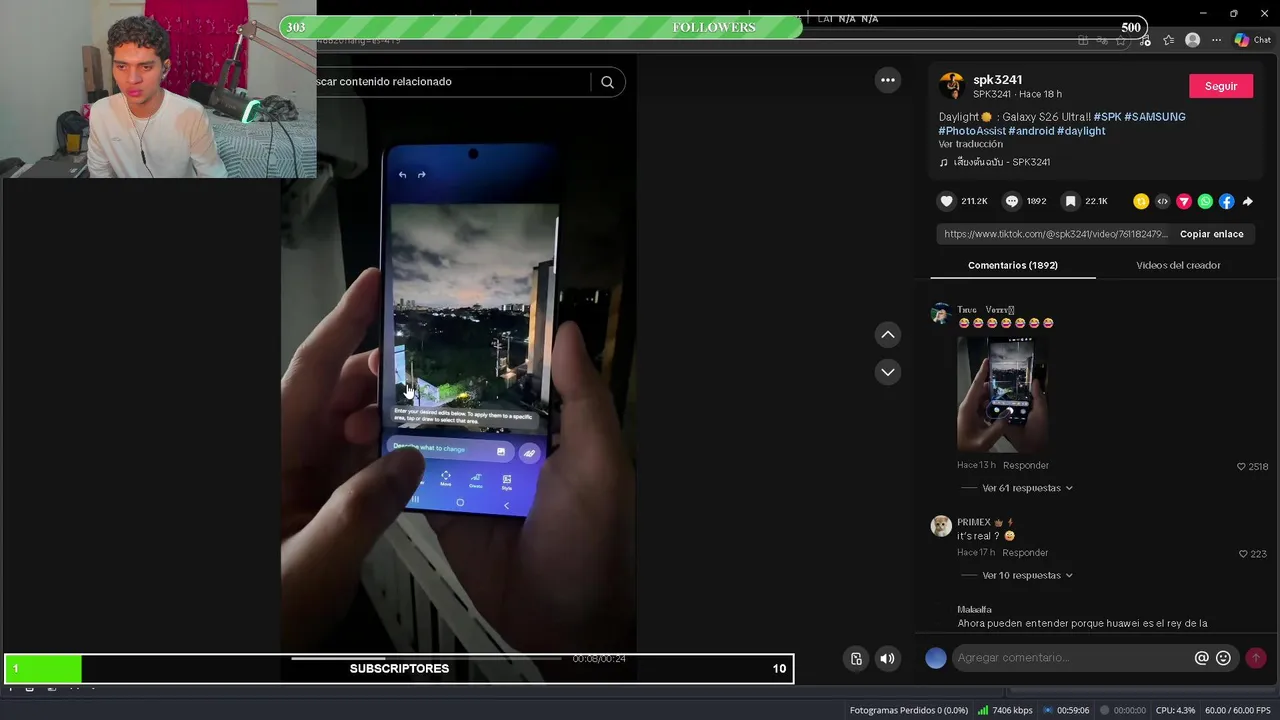The height and width of the screenshot is (720, 1280).
Task: Click the spk3241 username
Action: 998,80
